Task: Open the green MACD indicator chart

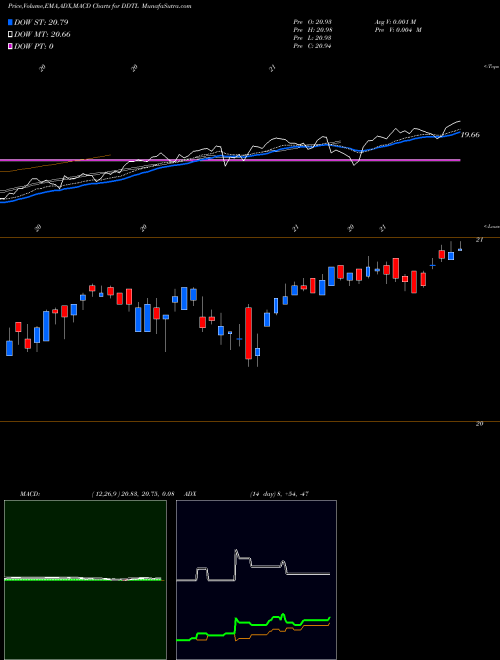Action: point(85,580)
